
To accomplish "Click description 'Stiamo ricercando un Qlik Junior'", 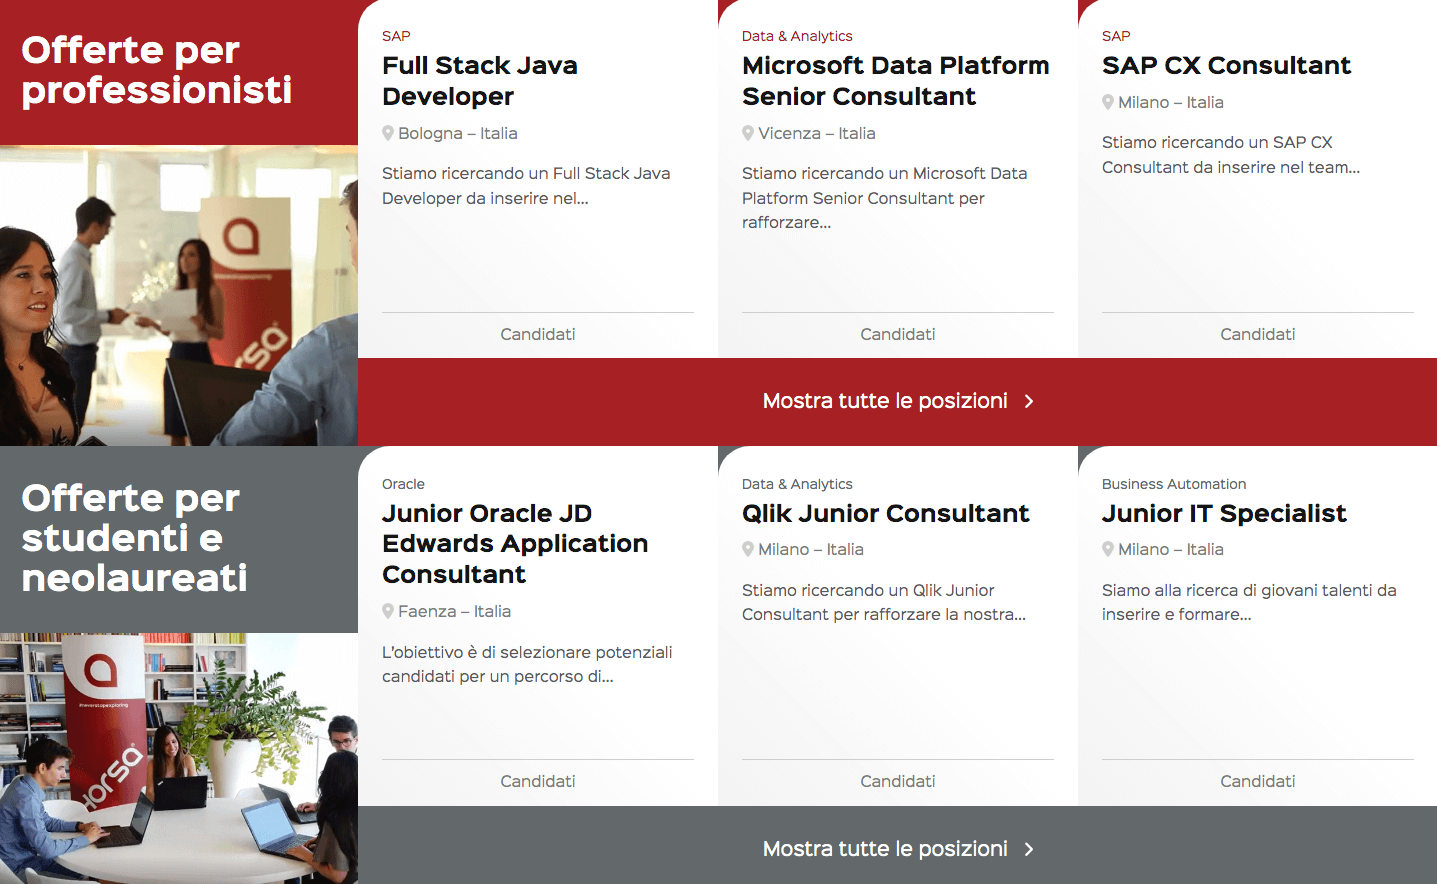I will tap(884, 602).
